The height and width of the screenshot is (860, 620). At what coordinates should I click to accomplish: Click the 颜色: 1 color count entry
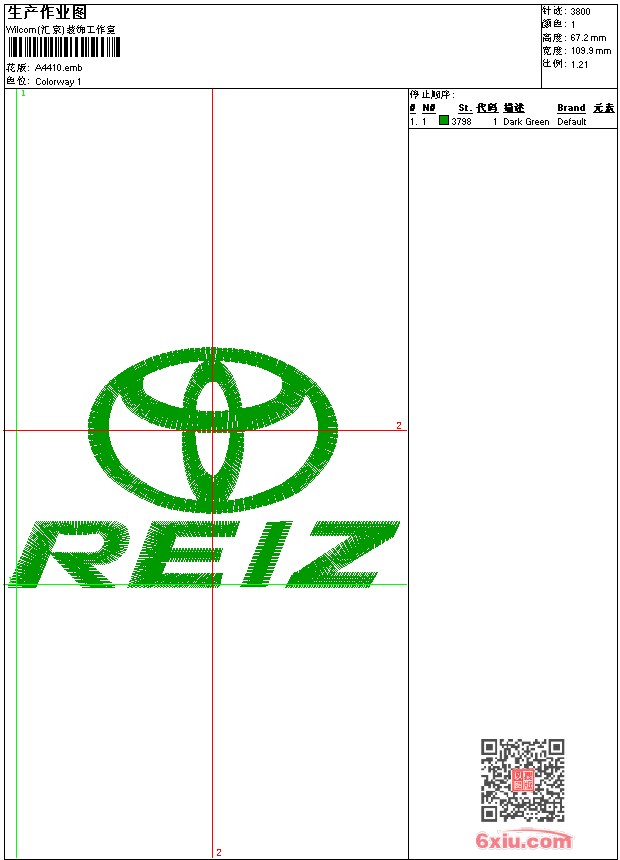[559, 25]
